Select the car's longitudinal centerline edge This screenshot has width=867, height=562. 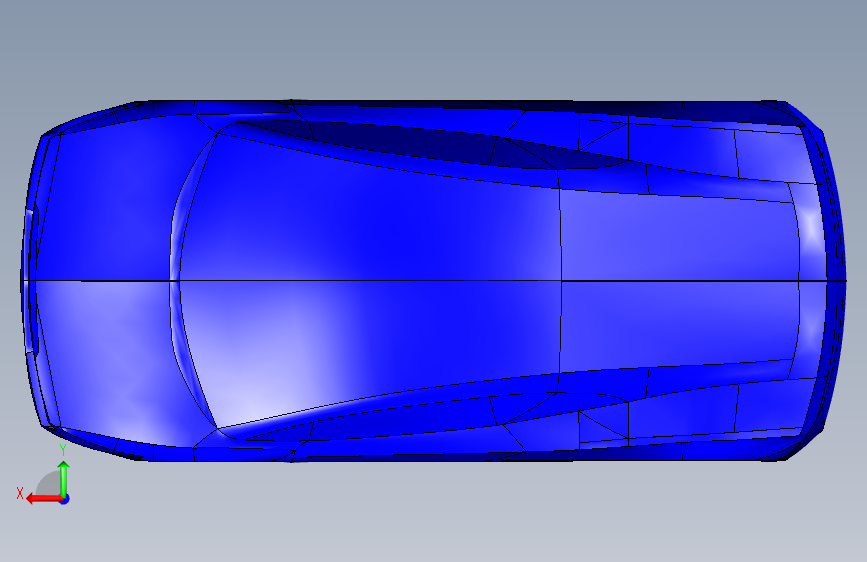coord(434,281)
